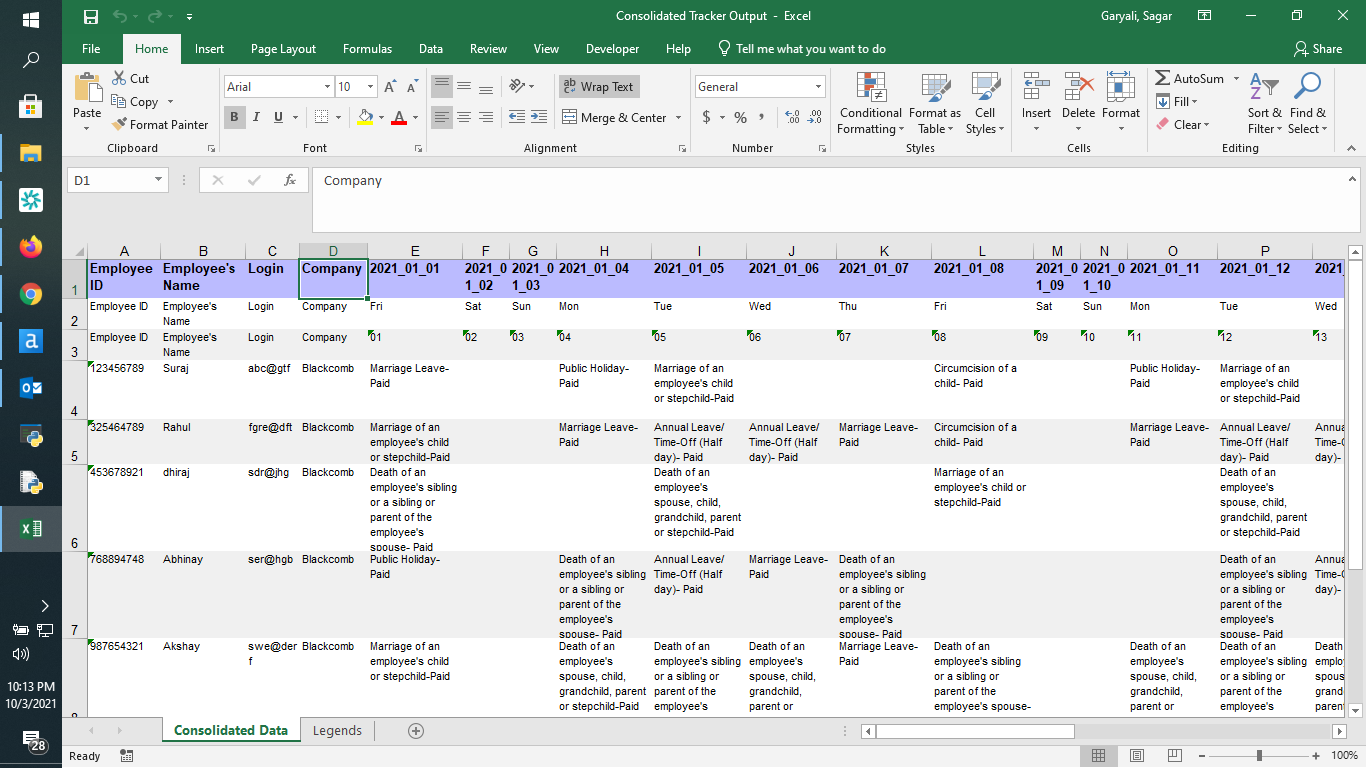
Task: Apply bold formatting from the Font group
Action: click(x=234, y=117)
